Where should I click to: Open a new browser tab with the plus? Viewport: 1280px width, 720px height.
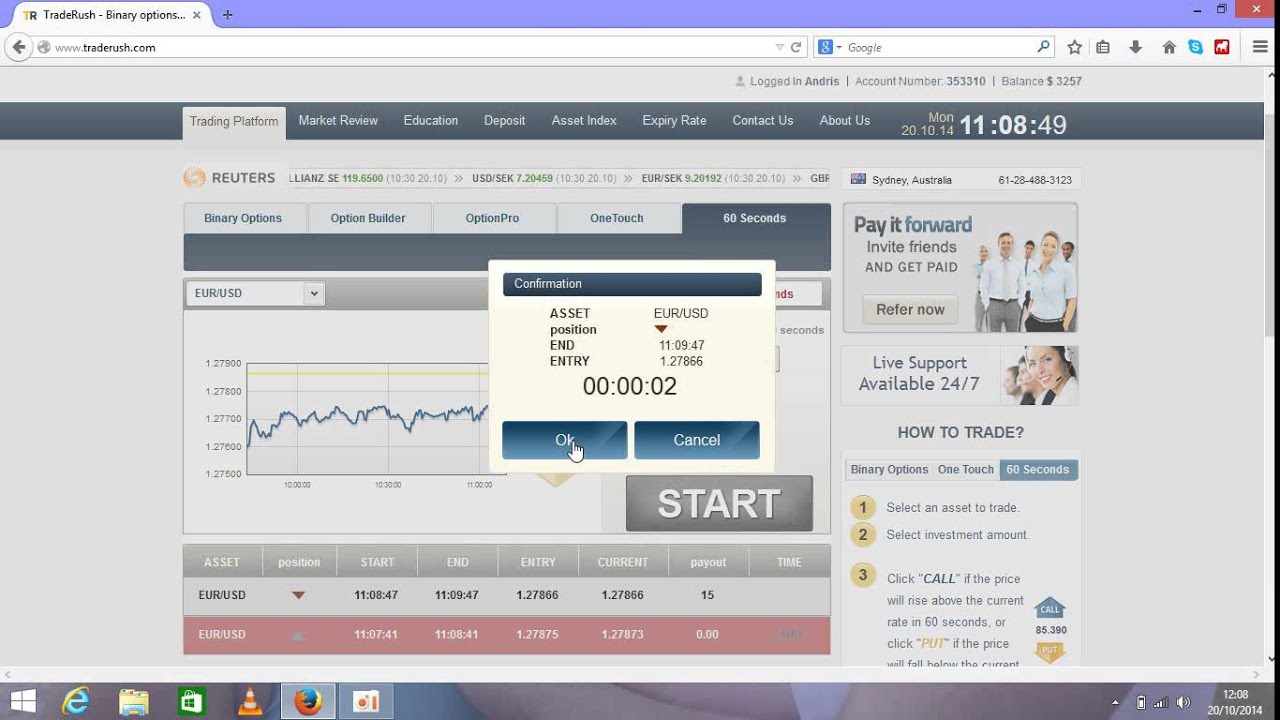[228, 15]
